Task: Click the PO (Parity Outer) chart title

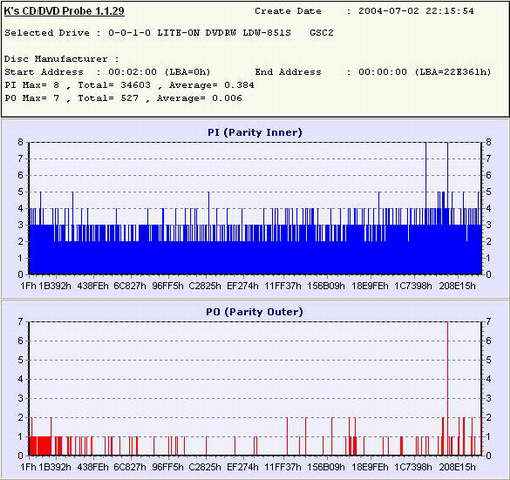Action: tap(255, 312)
